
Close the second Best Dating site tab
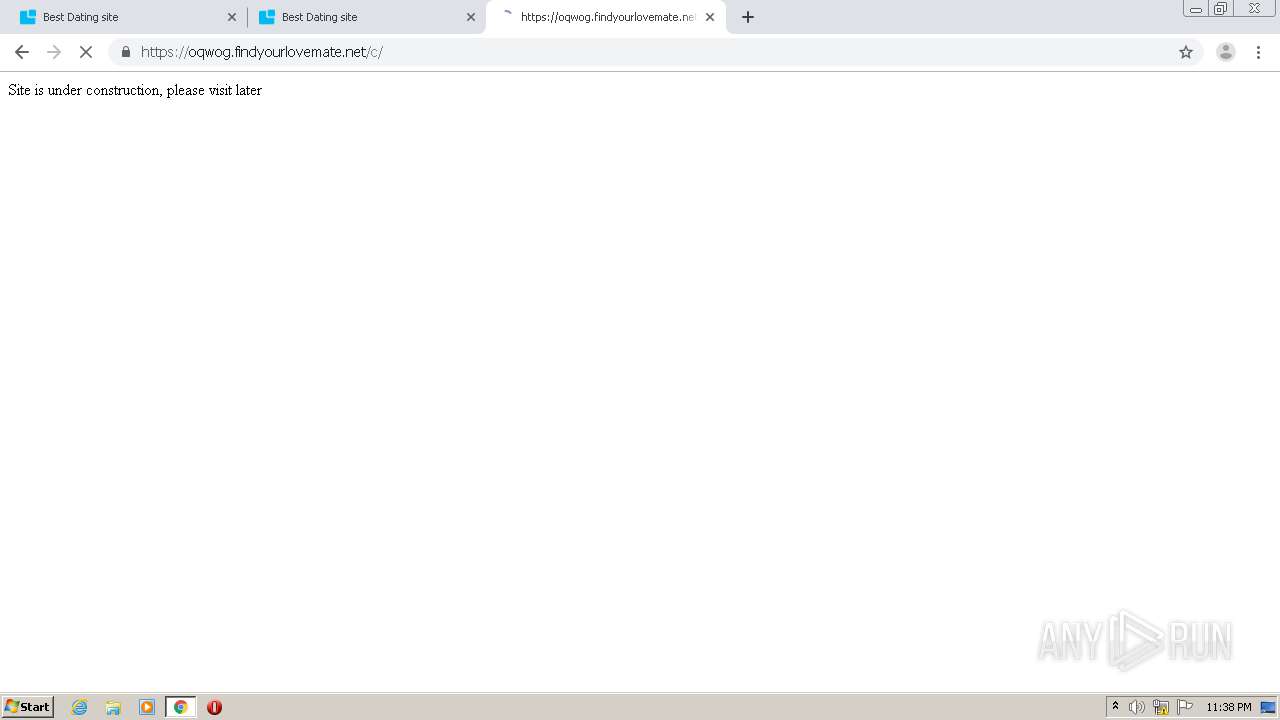471,17
